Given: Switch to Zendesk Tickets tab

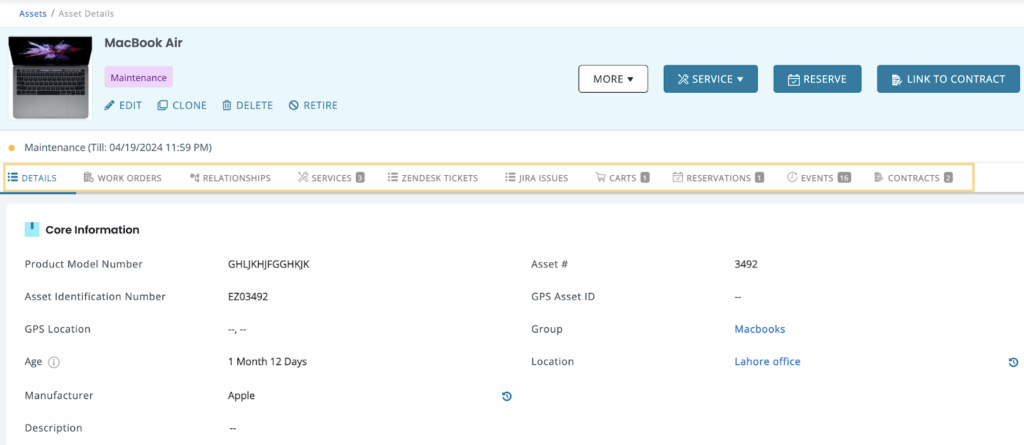Looking at the screenshot, I should pyautogui.click(x=432, y=178).
